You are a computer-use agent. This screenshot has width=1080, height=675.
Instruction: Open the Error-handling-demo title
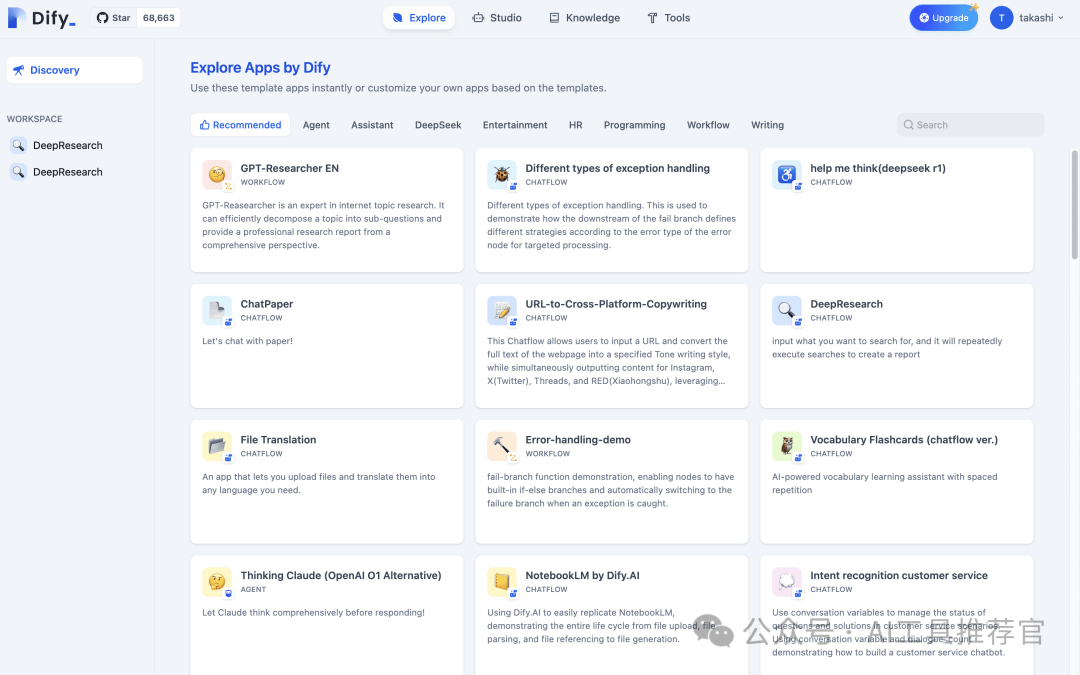pos(578,439)
